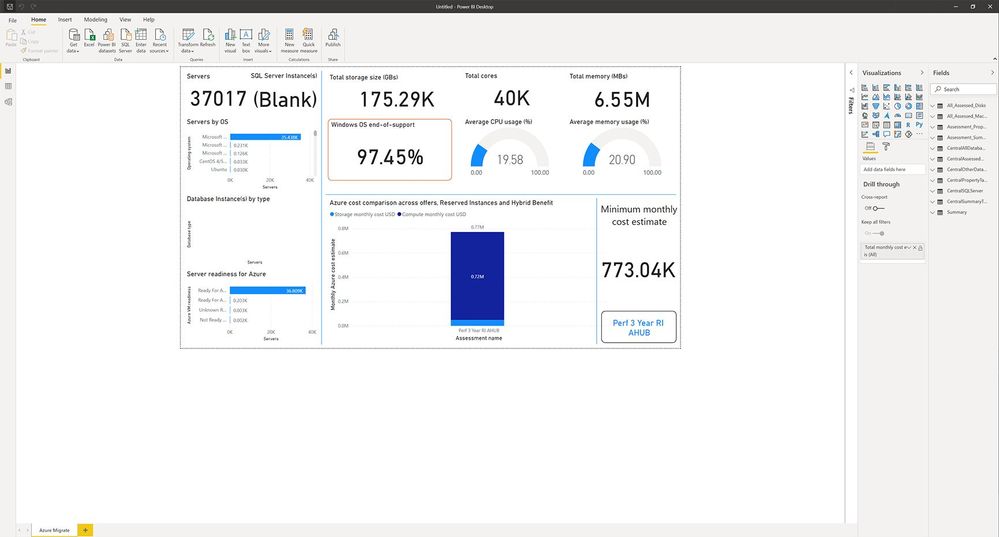Select the dark blue compute cost bar
The image size is (999, 537).
pos(477,276)
